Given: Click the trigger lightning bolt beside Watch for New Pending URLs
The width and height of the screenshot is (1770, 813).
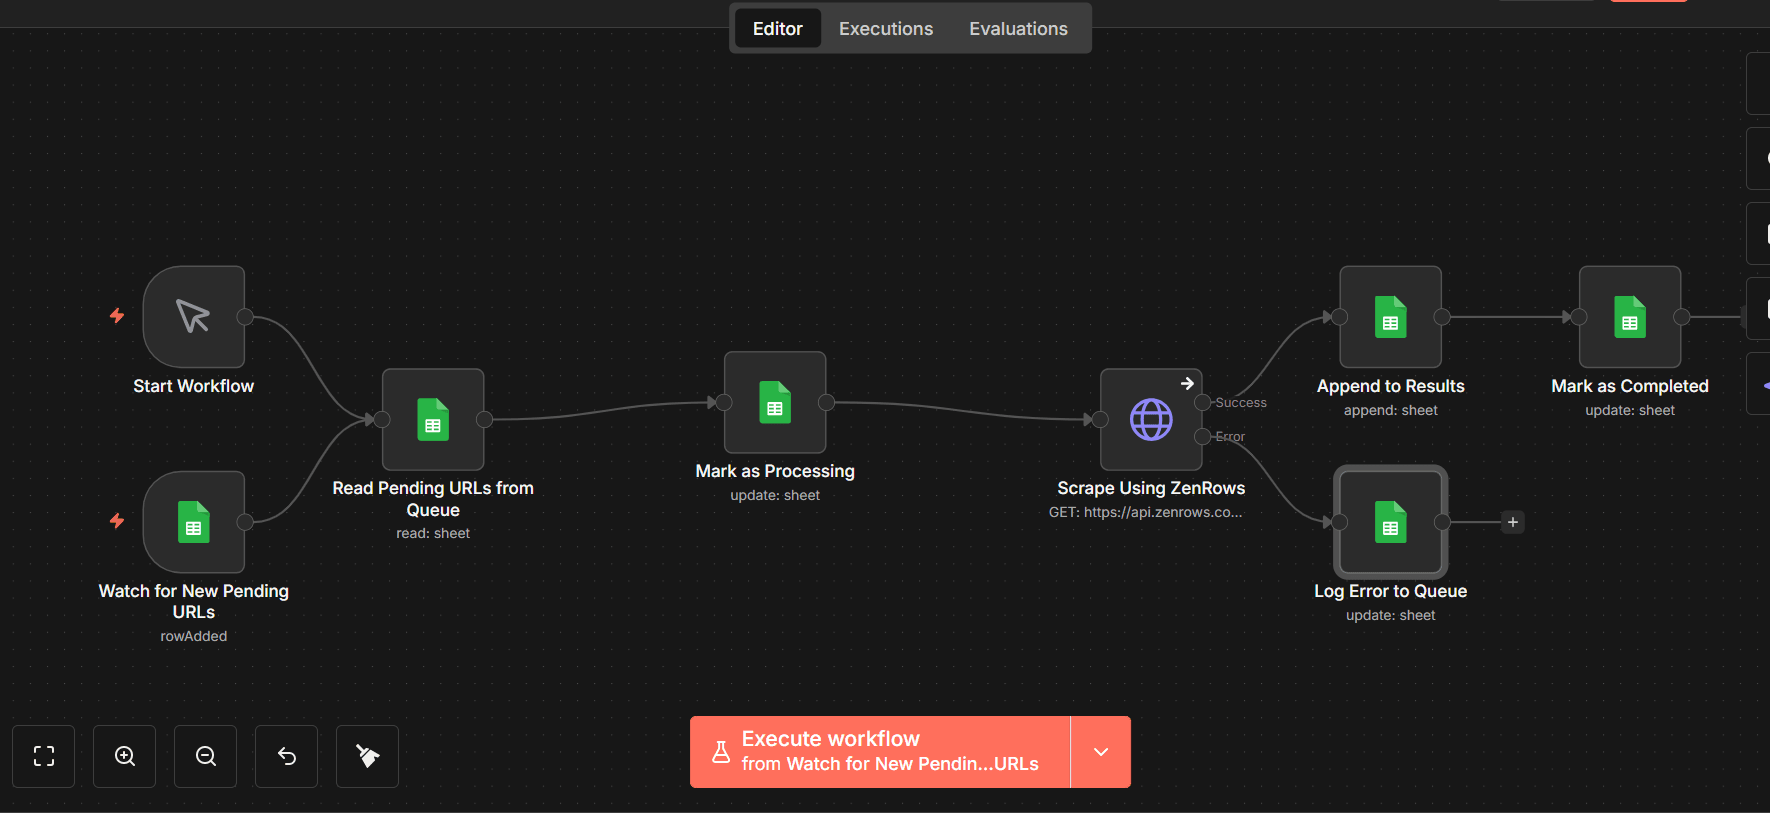Looking at the screenshot, I should (117, 521).
